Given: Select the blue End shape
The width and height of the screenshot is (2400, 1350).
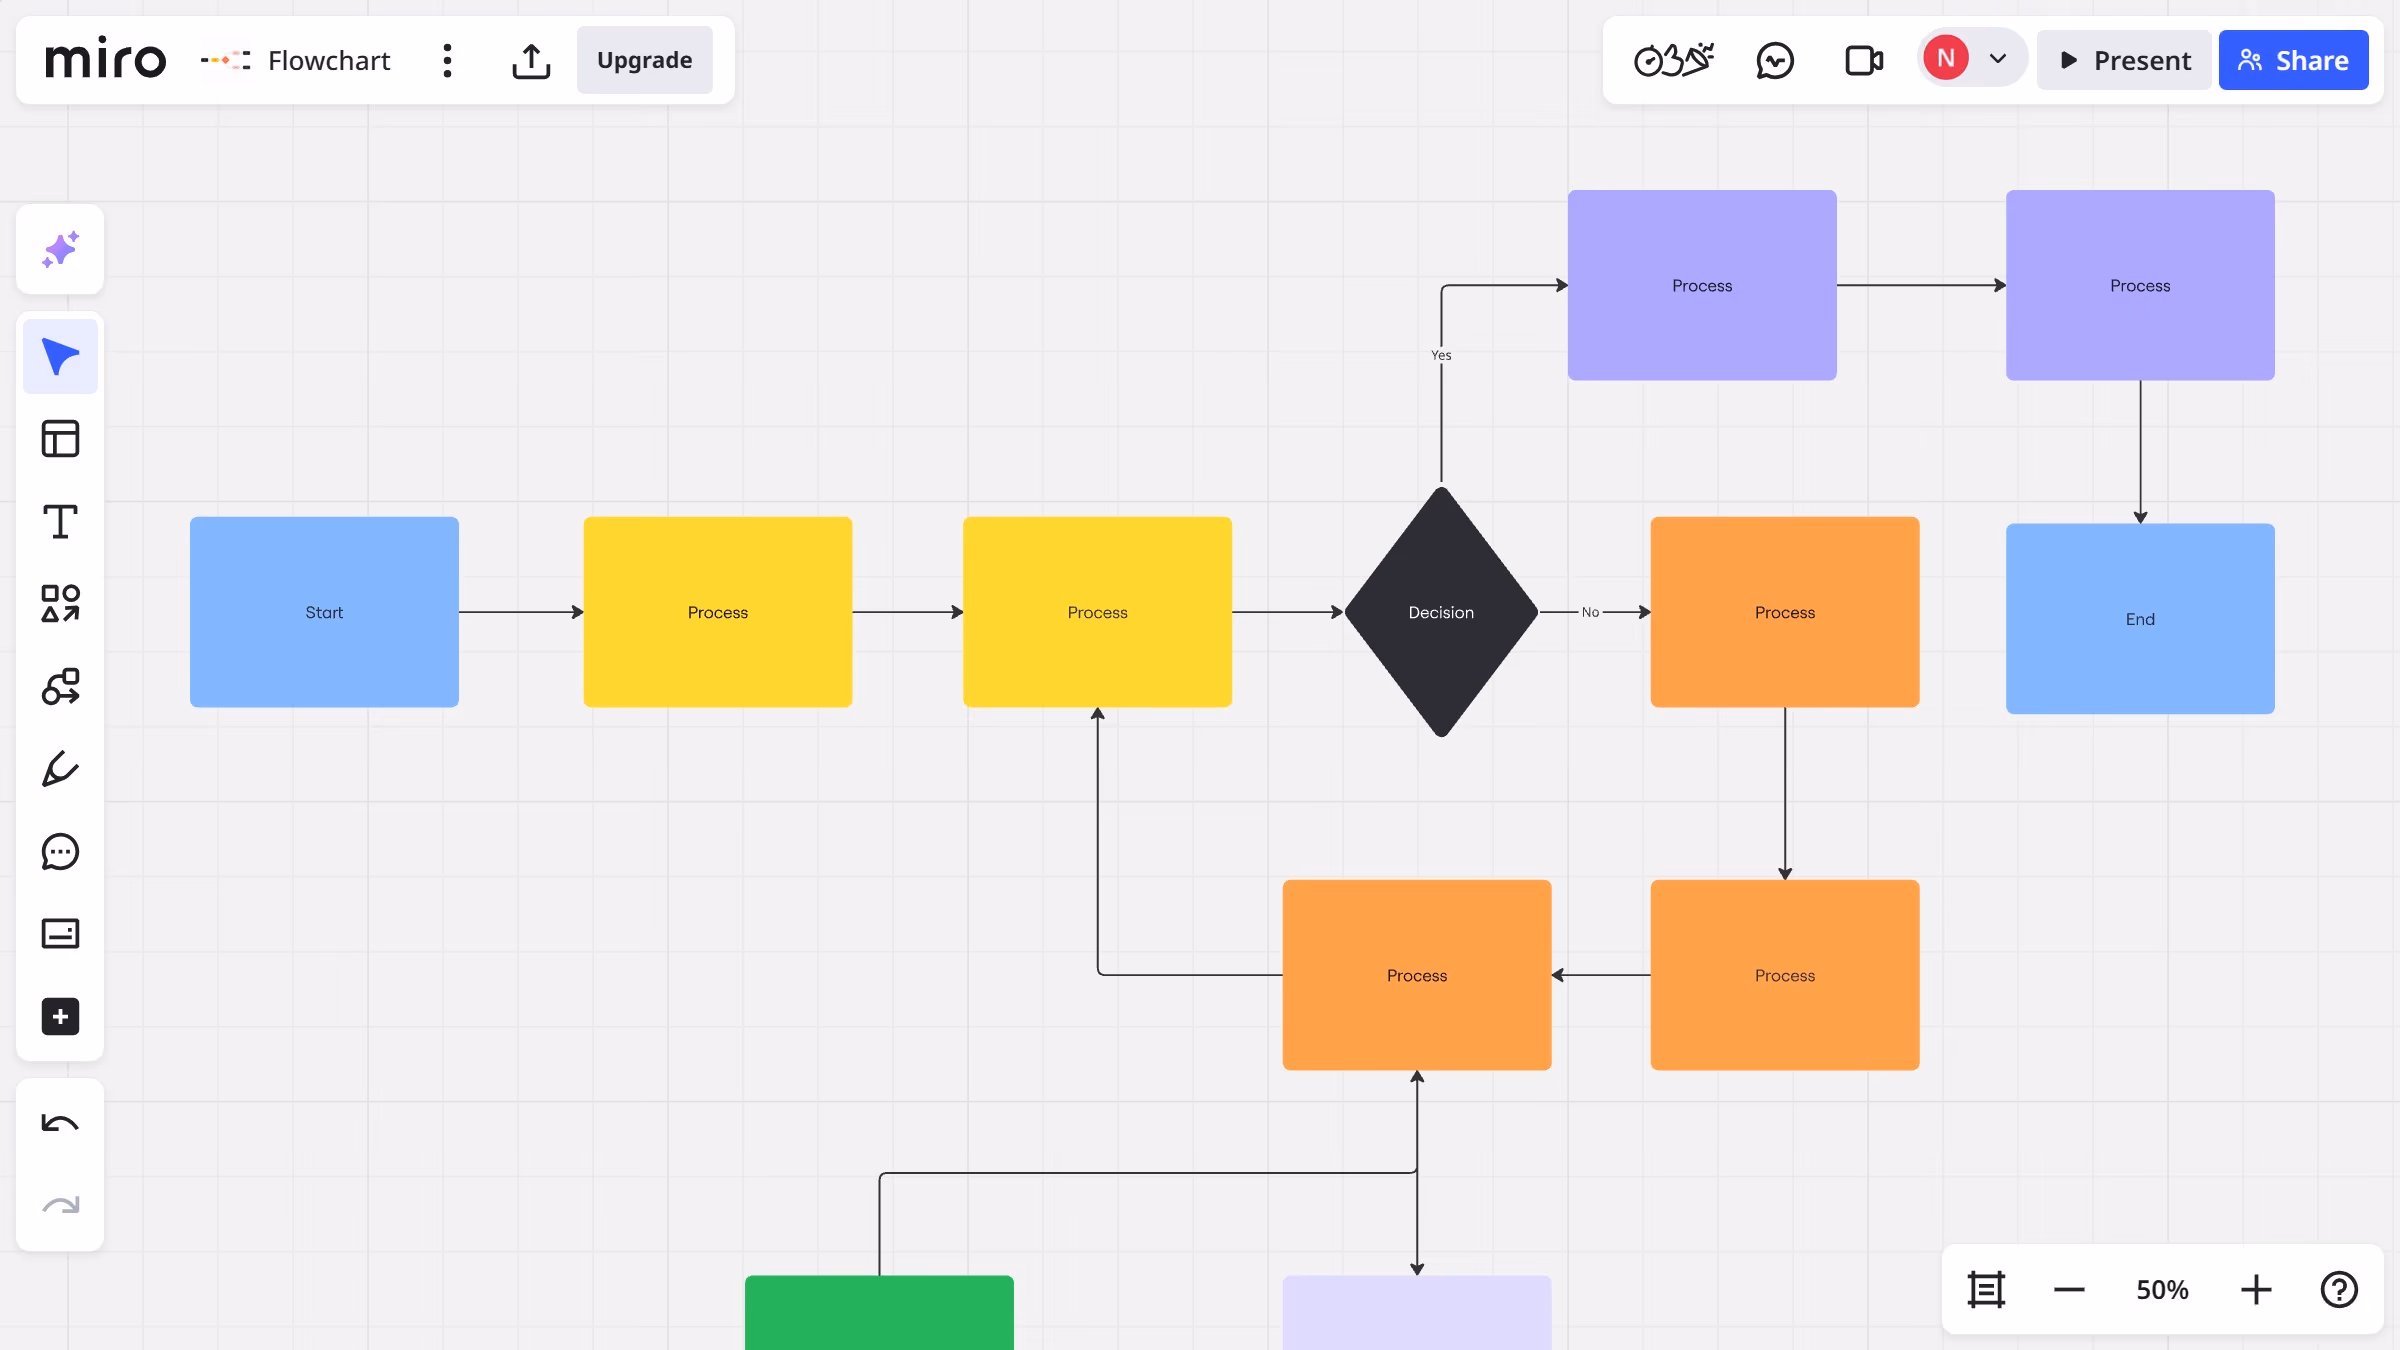Looking at the screenshot, I should coord(2140,618).
